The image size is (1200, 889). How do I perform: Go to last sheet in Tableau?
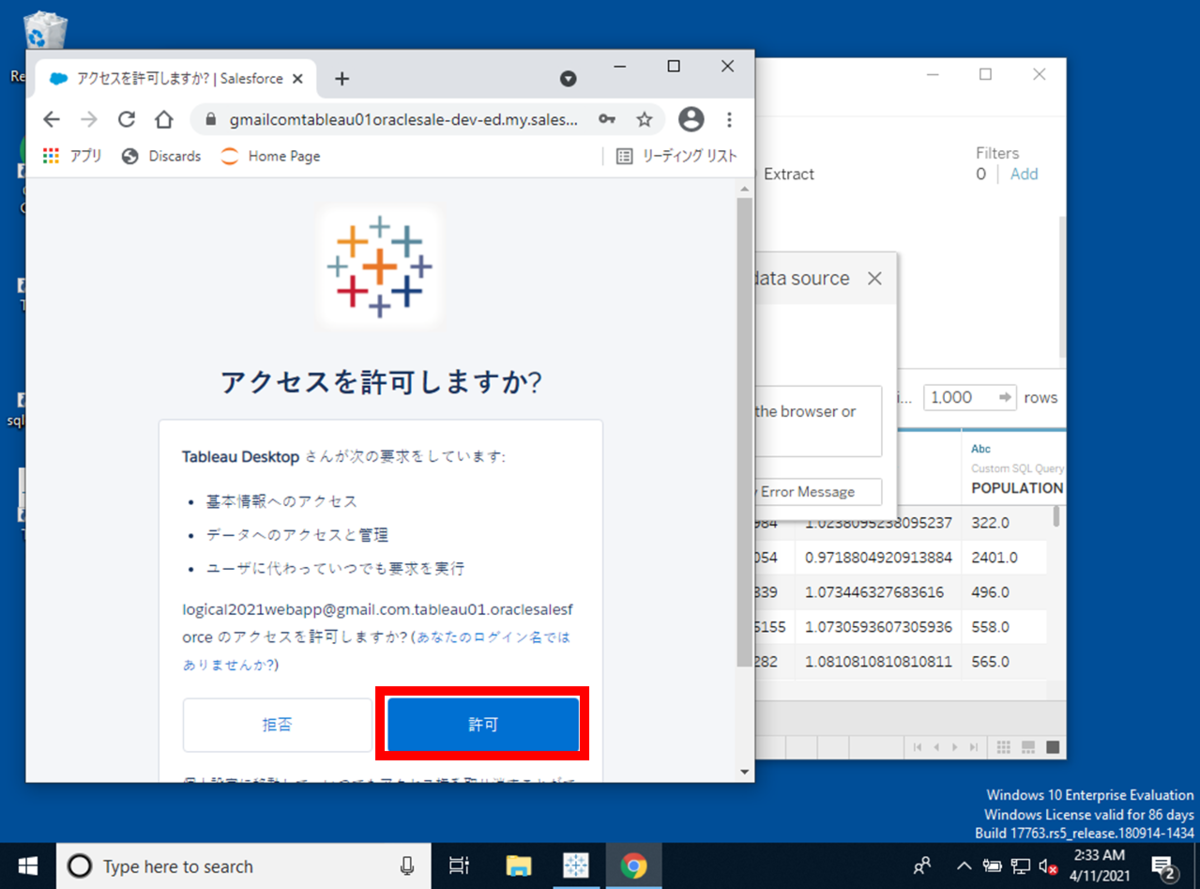974,747
